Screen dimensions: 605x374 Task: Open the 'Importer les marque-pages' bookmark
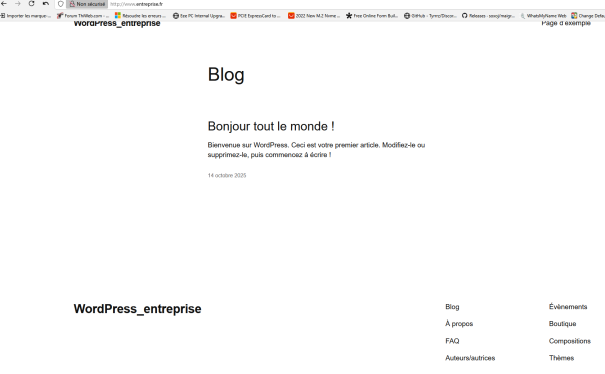click(25, 16)
